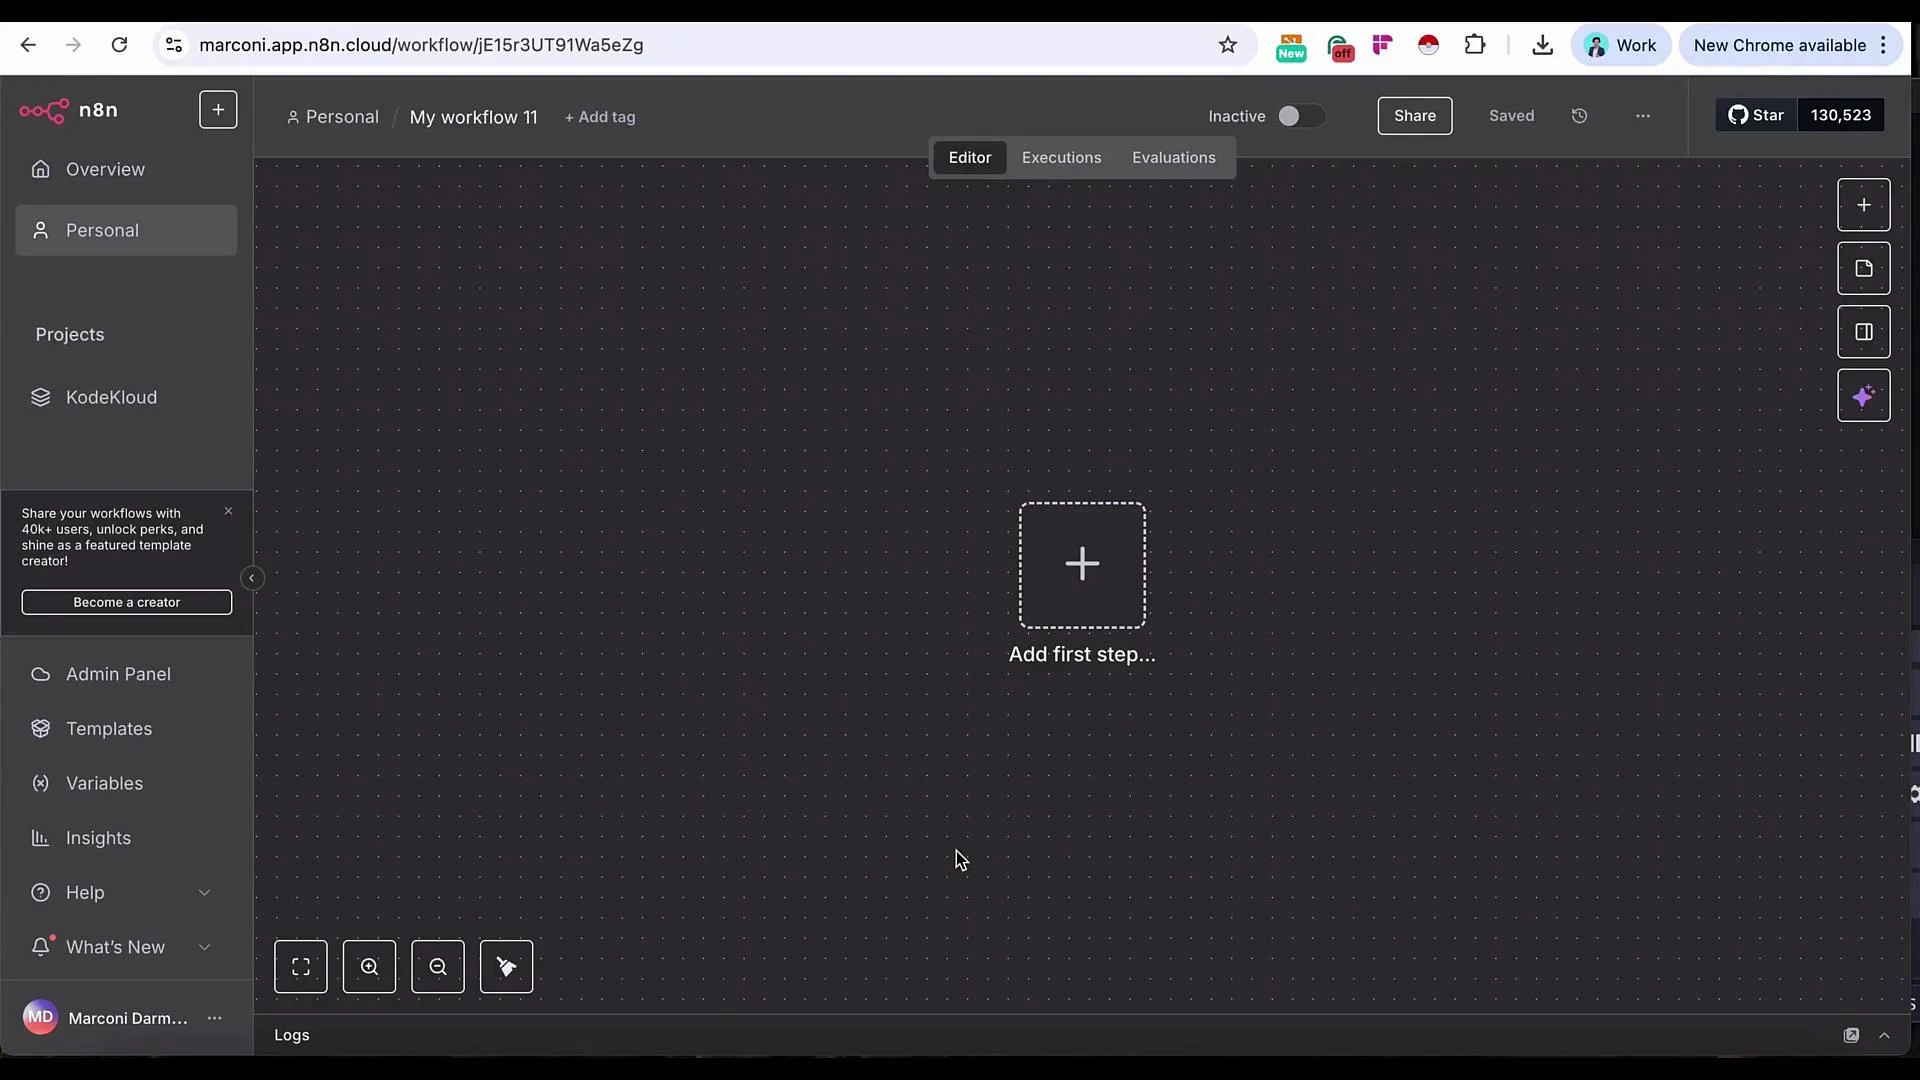The image size is (1920, 1080).
Task: Click the Become a creator button
Action: [x=127, y=602]
